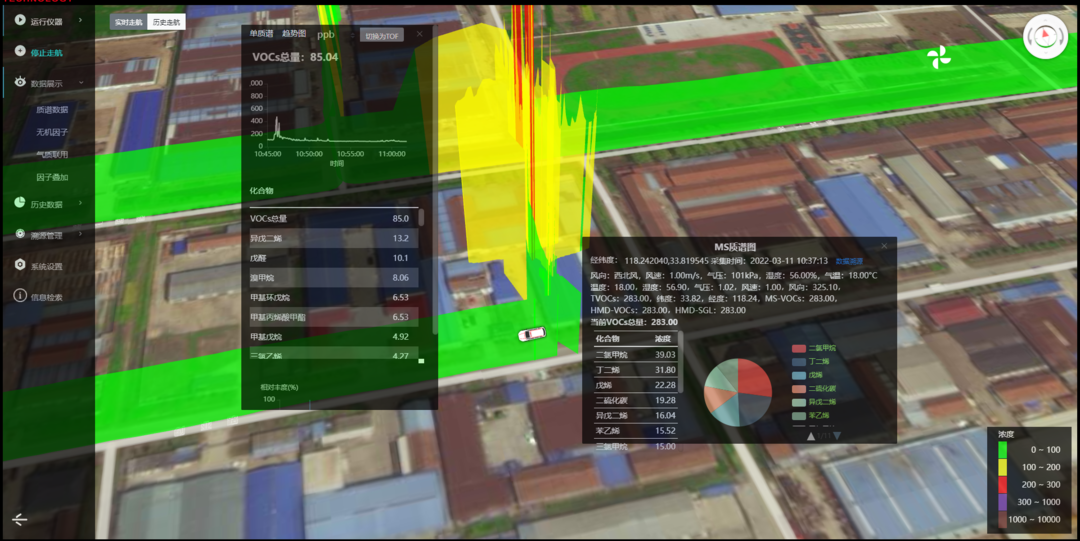Click the 停止走航 plus icon

pos(20,51)
